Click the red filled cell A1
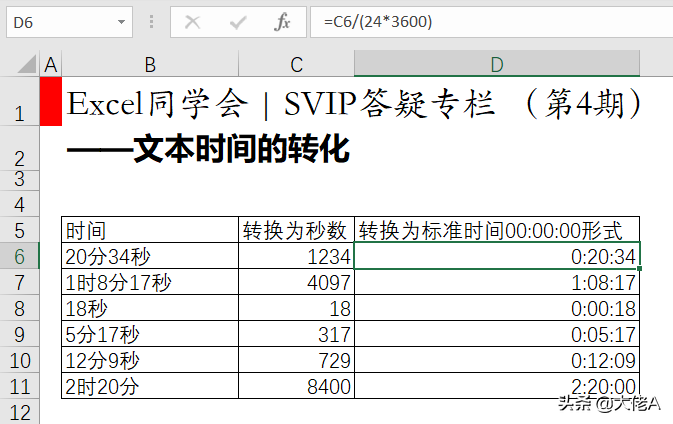 point(51,101)
